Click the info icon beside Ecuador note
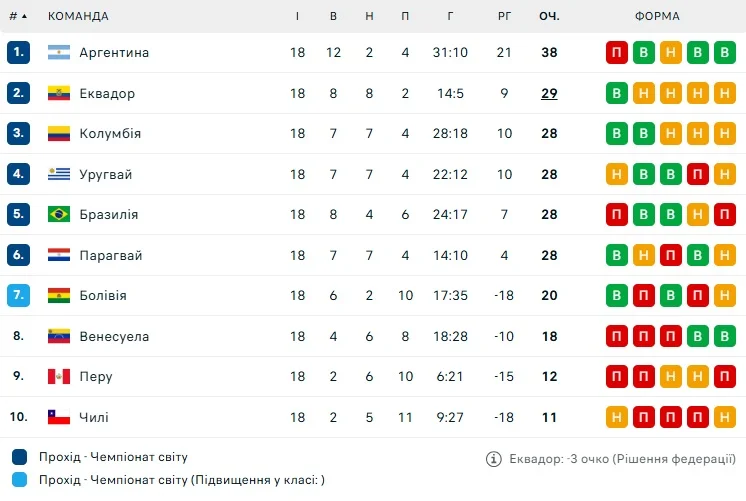Screen dimensions: 746x501 click(x=493, y=459)
